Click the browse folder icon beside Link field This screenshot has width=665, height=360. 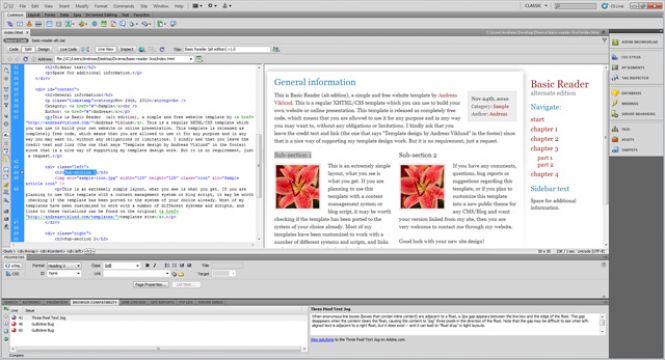pos(181,274)
